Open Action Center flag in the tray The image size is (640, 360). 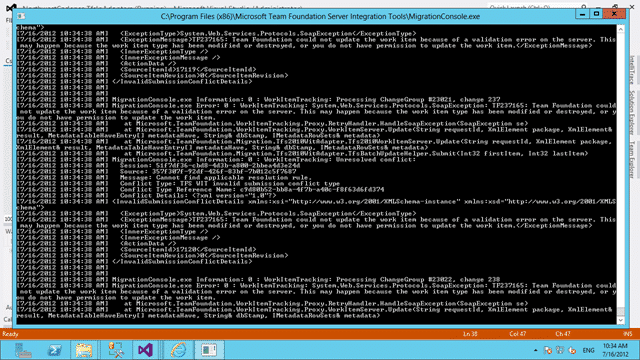point(548,350)
